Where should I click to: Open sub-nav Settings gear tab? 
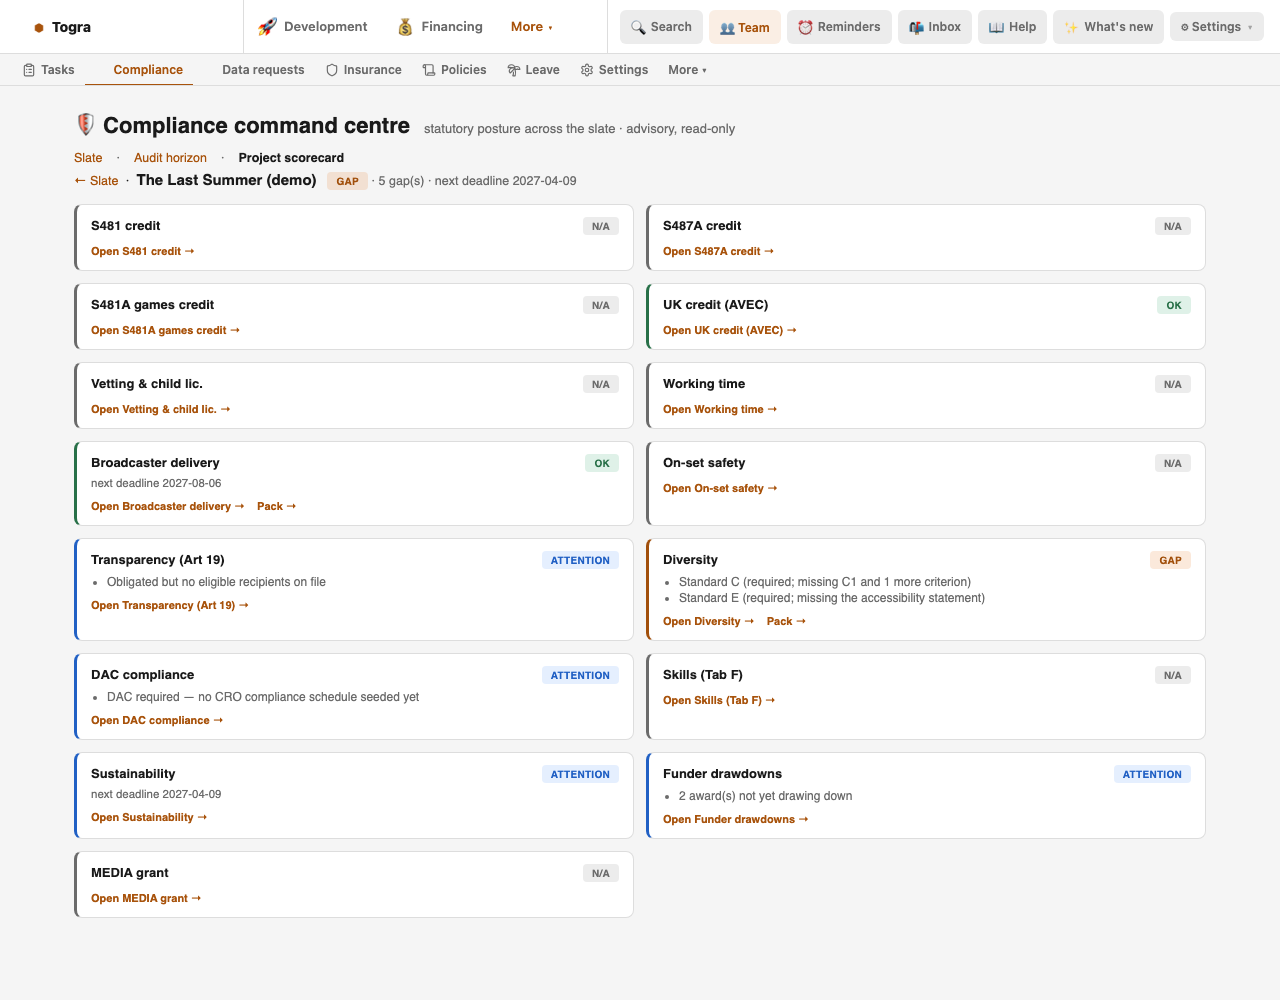(614, 70)
